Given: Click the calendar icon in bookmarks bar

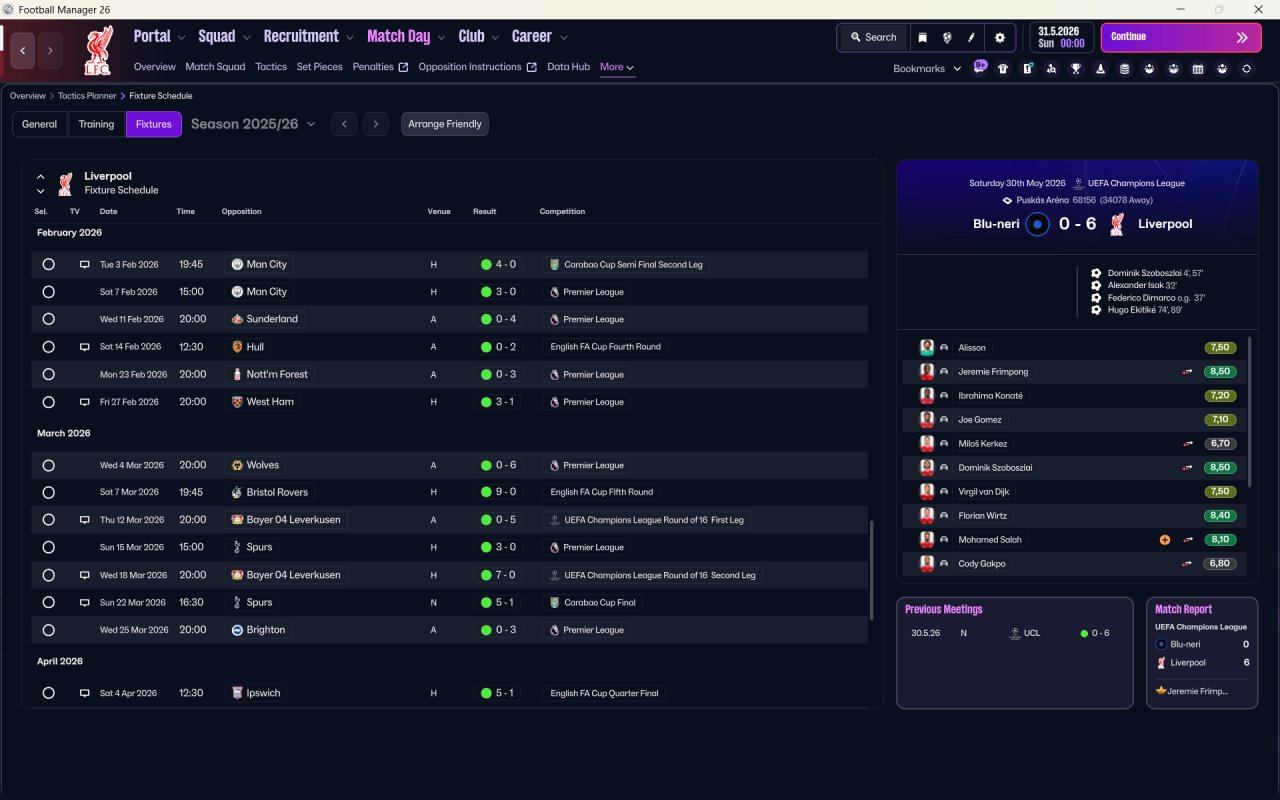Looking at the screenshot, I should (1198, 69).
